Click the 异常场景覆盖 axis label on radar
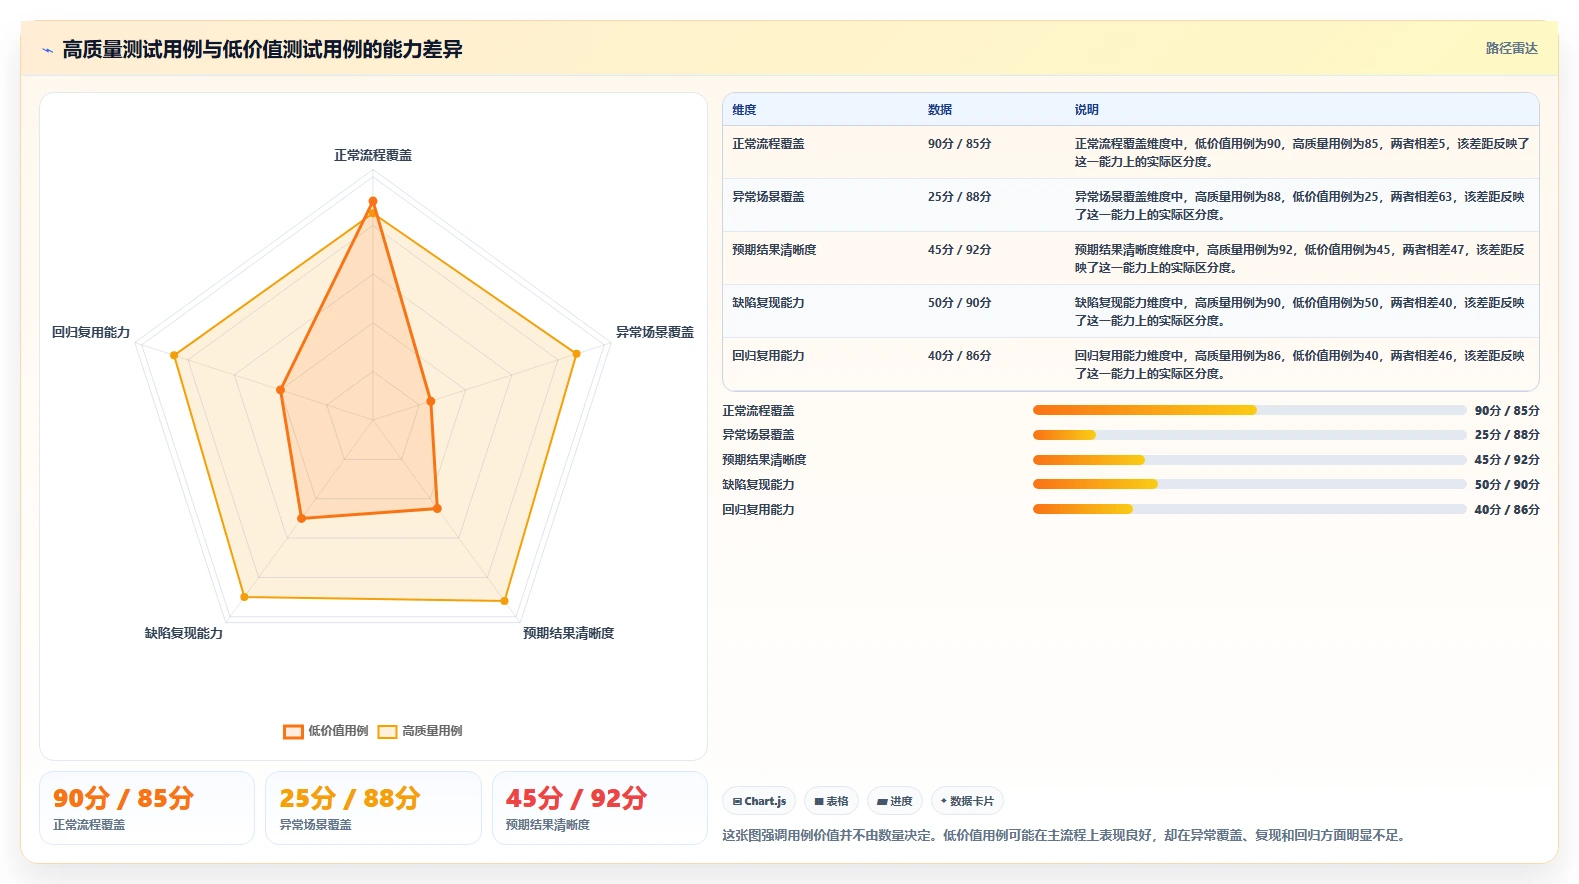 (655, 332)
